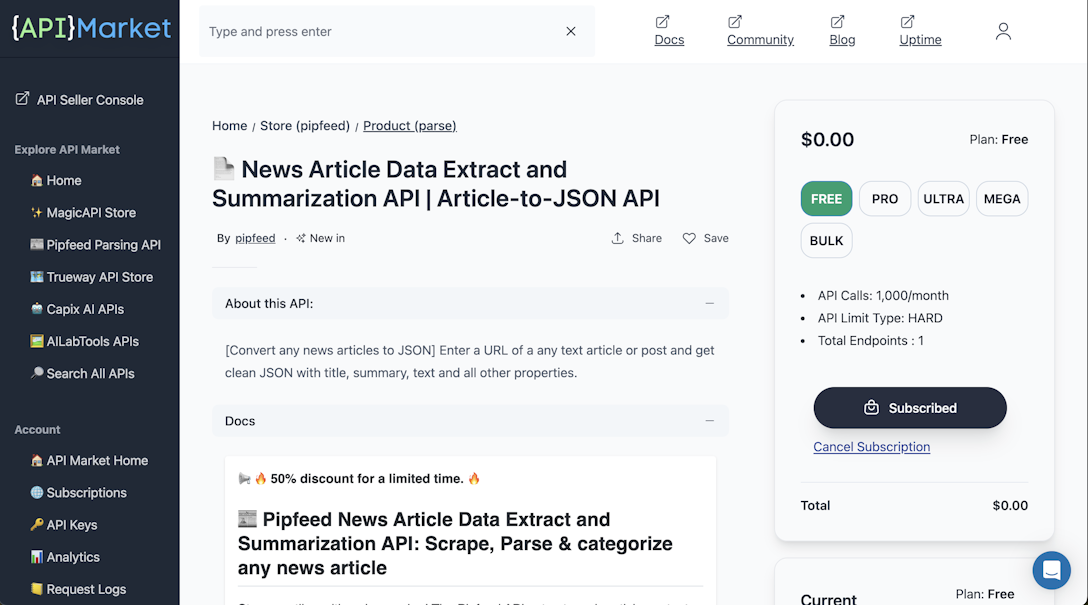This screenshot has height=605, width=1088.
Task: Select the PRO plan
Action: click(x=885, y=198)
